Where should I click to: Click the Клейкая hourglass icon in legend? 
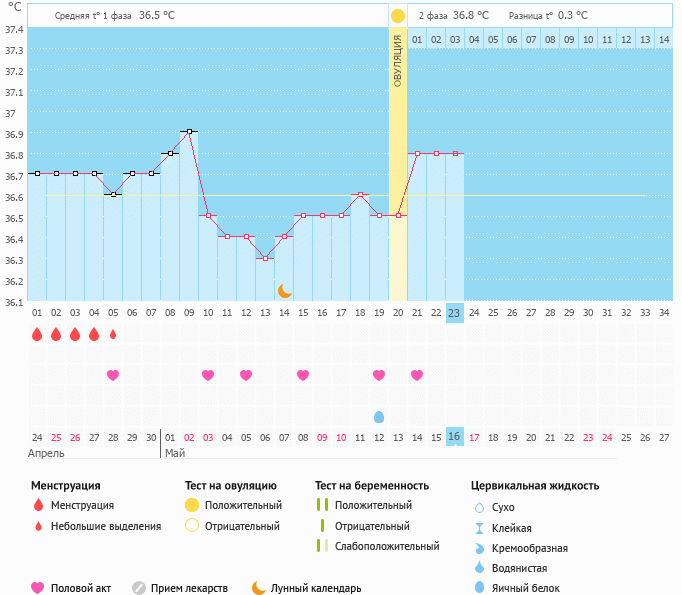[x=480, y=528]
